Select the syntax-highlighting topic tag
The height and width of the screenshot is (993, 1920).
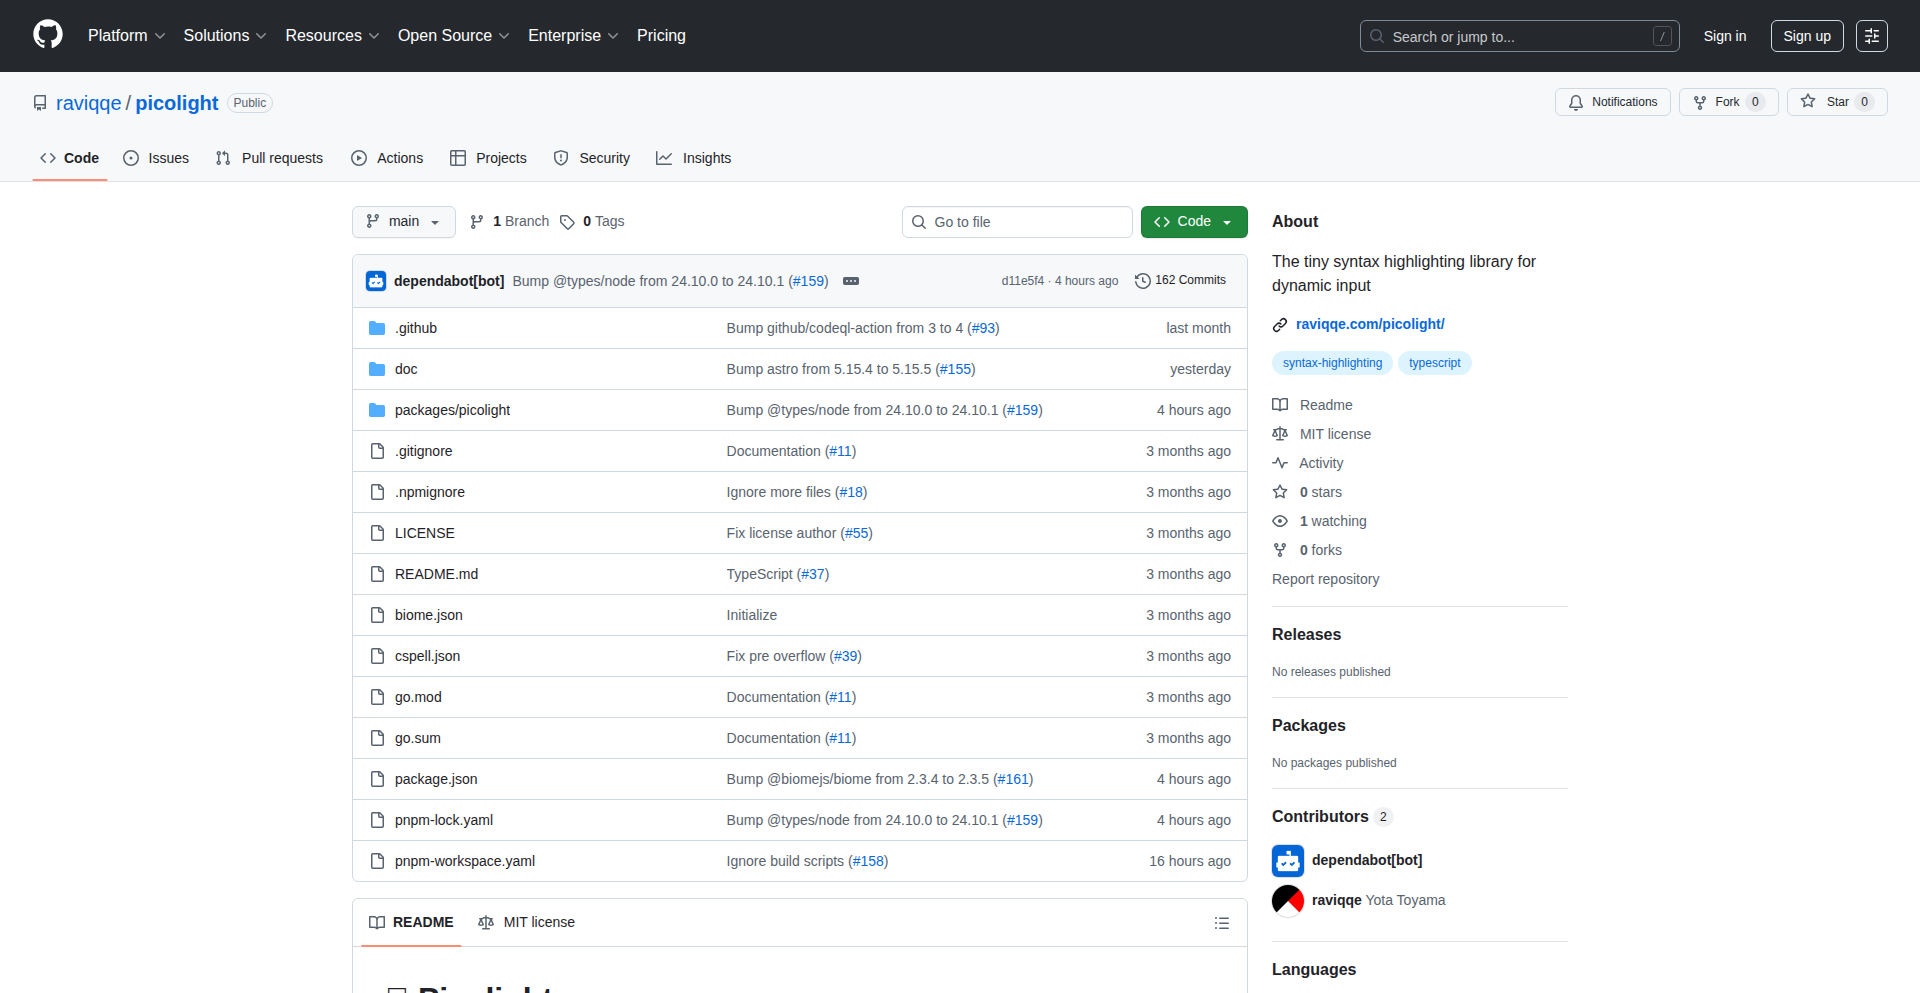coord(1332,363)
